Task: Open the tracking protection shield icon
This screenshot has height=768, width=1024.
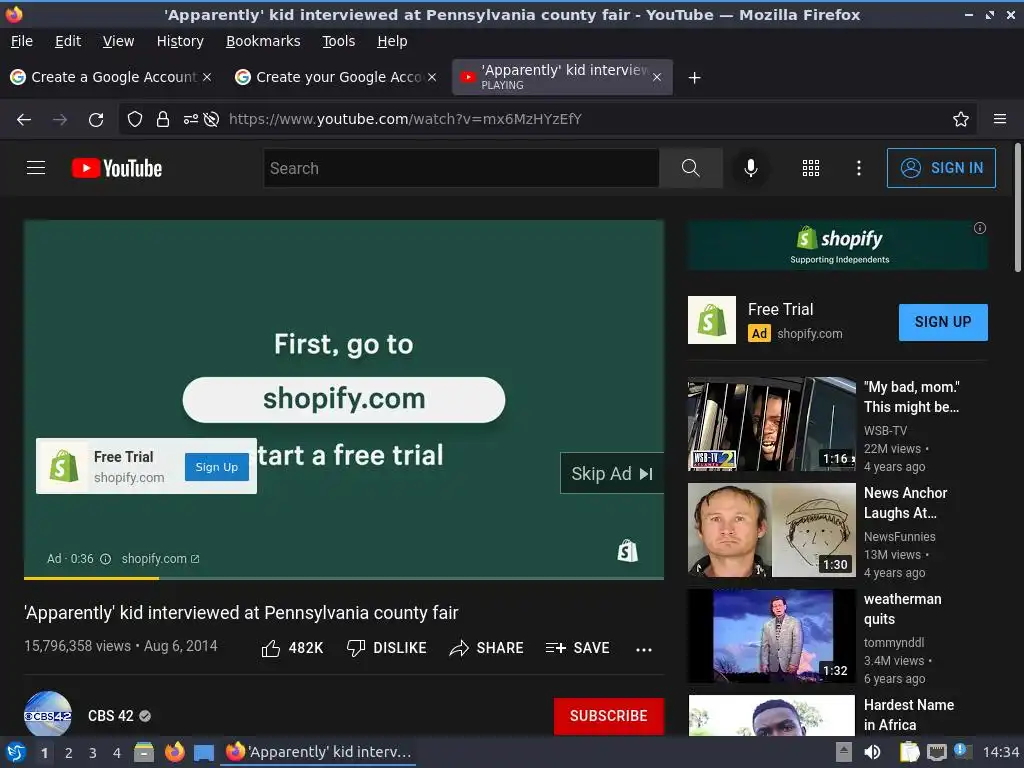Action: pyautogui.click(x=135, y=120)
